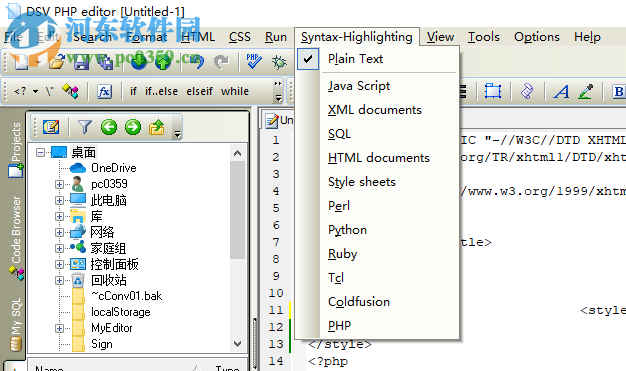This screenshot has height=371, width=626.
Task: Pick PHP from the syntax menu
Action: point(377,325)
